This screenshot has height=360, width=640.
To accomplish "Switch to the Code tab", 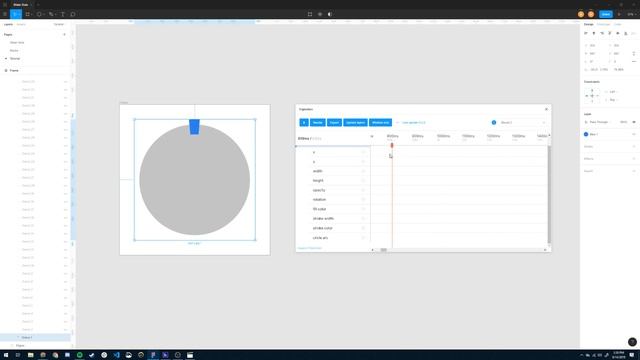I will point(618,24).
